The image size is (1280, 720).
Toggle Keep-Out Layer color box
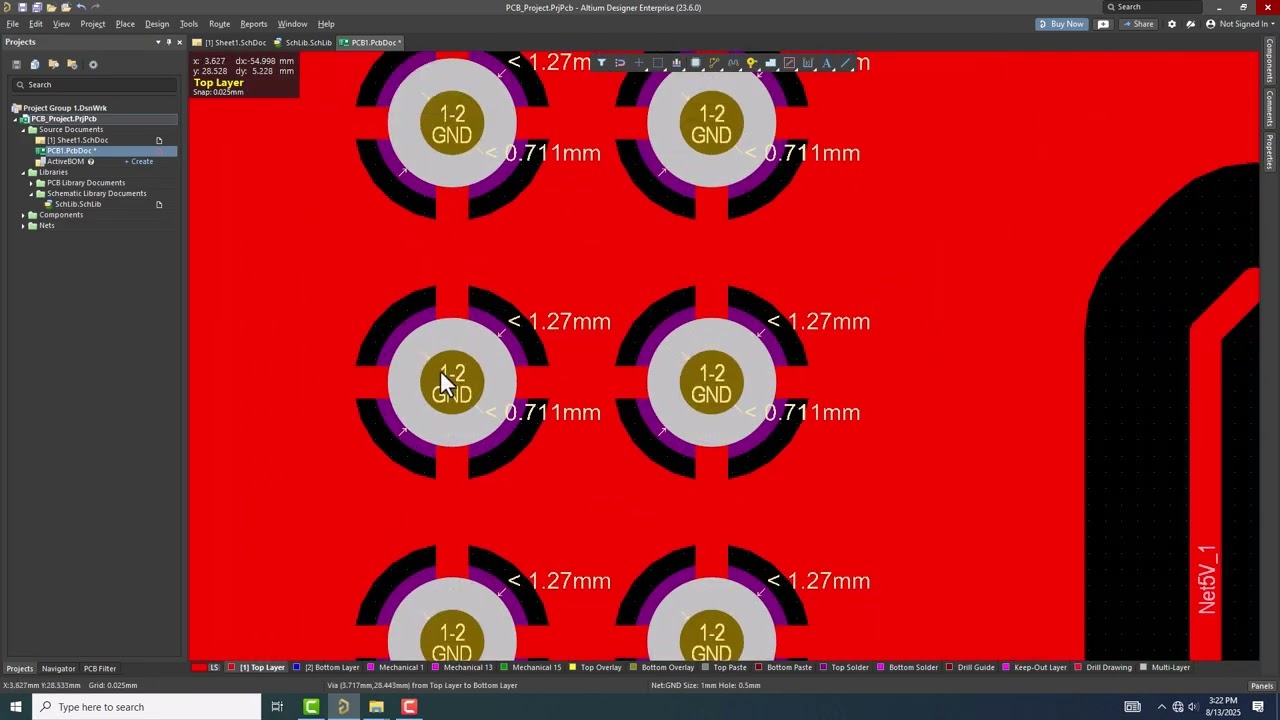[1007, 667]
